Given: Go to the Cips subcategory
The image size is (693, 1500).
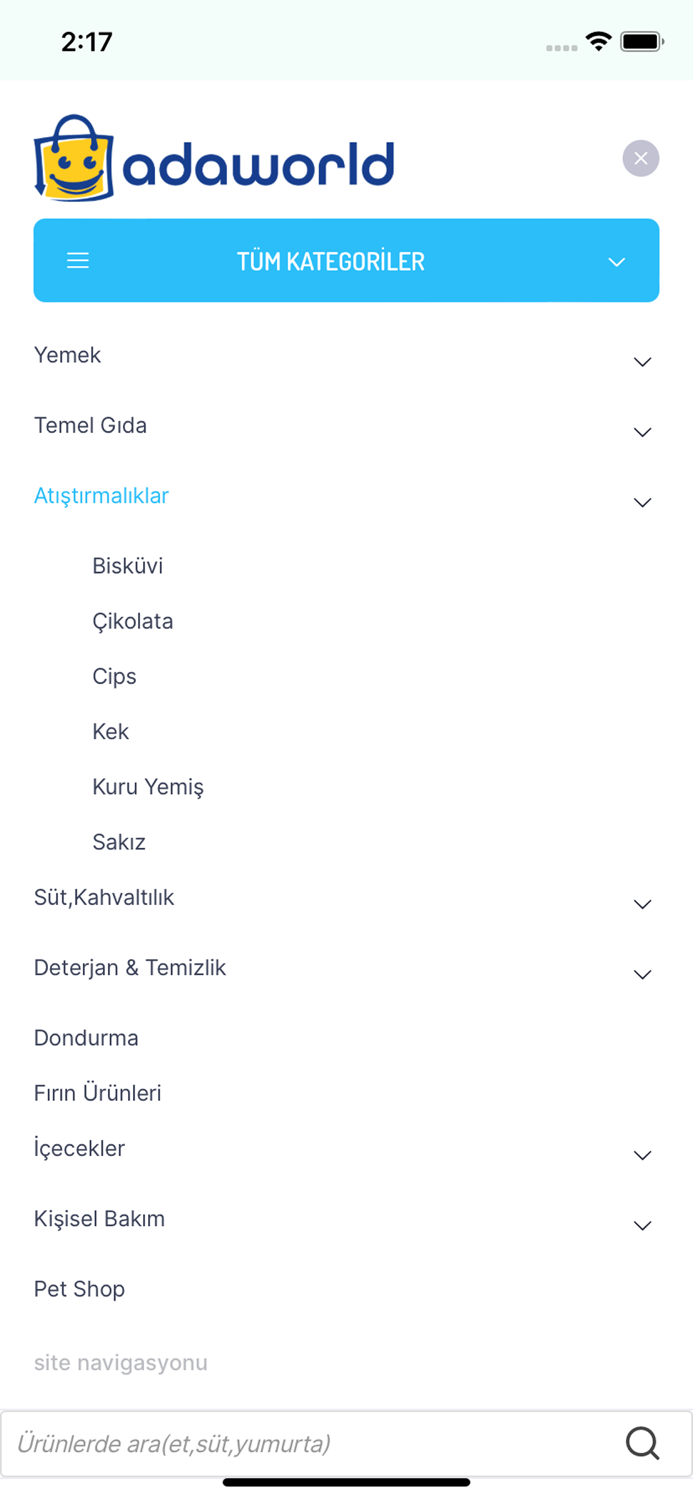Looking at the screenshot, I should click(x=114, y=677).
